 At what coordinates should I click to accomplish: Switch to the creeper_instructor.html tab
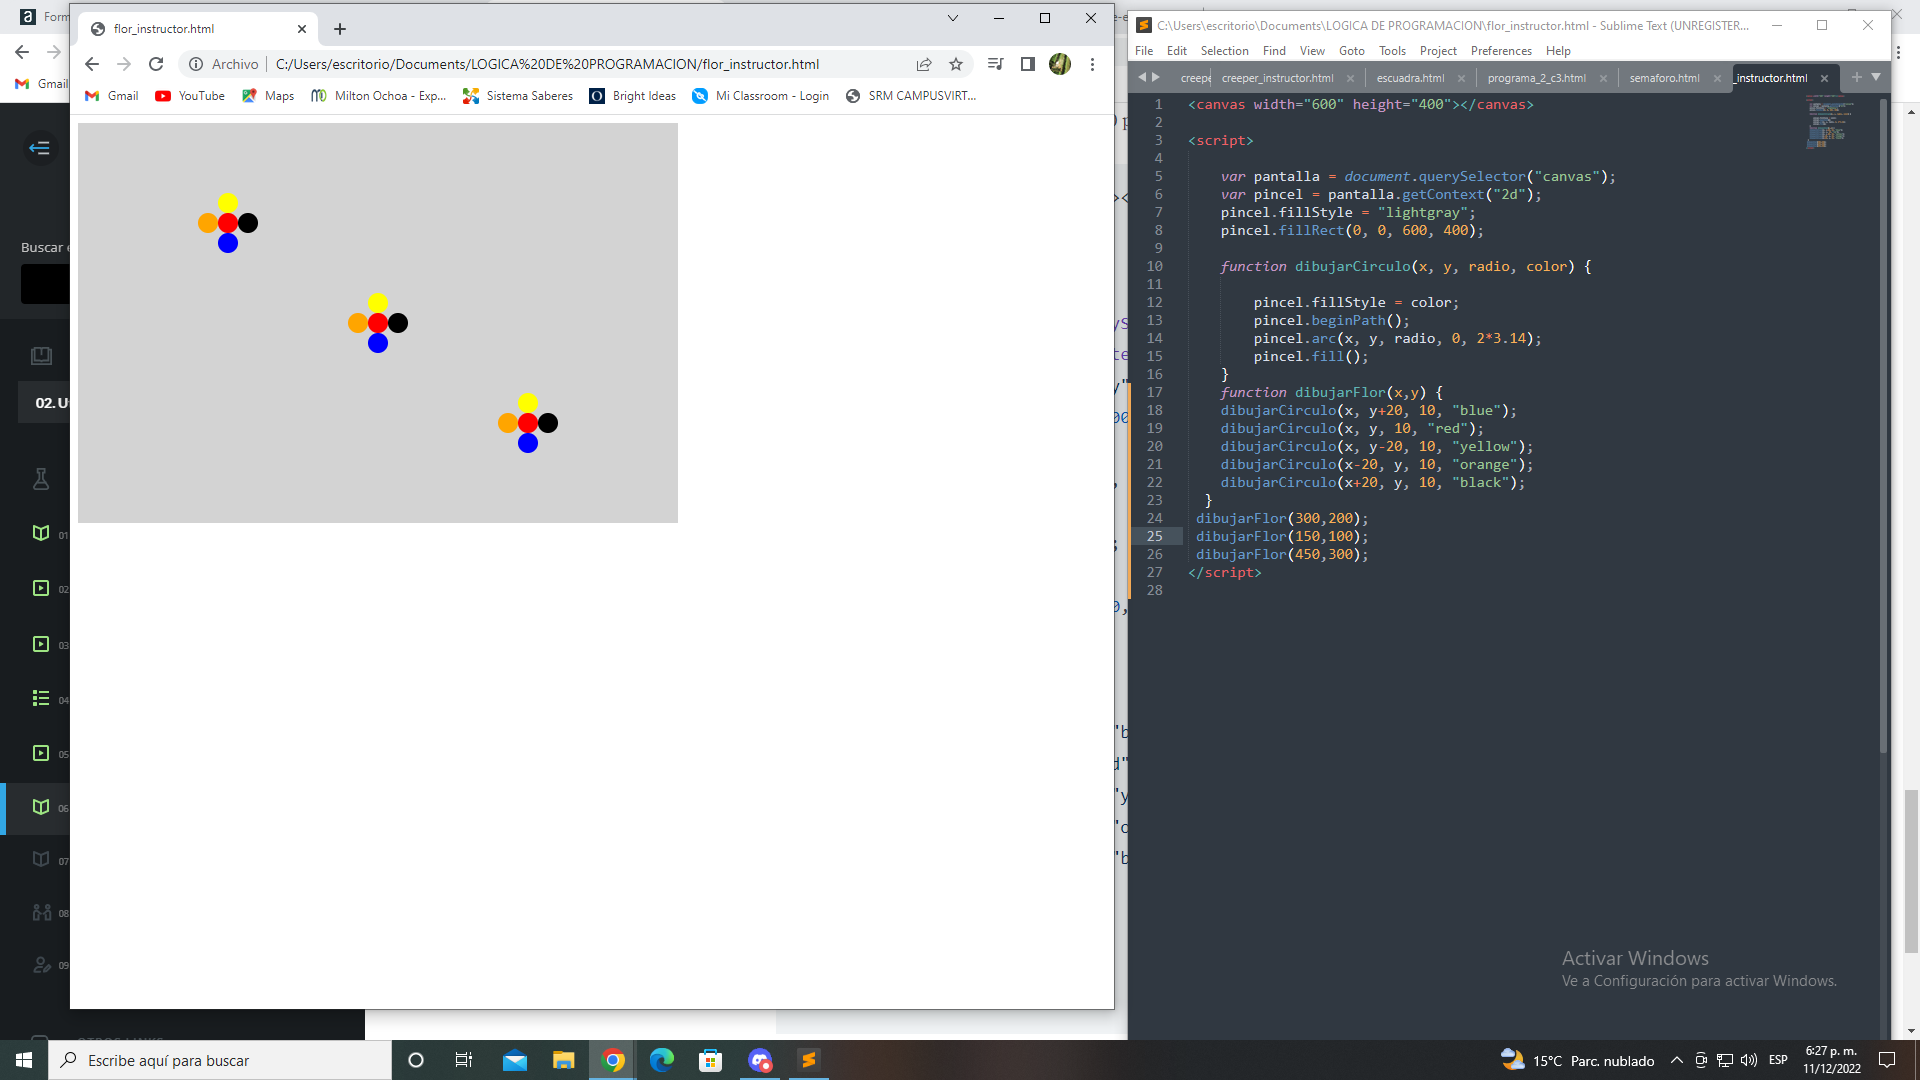click(x=1277, y=78)
